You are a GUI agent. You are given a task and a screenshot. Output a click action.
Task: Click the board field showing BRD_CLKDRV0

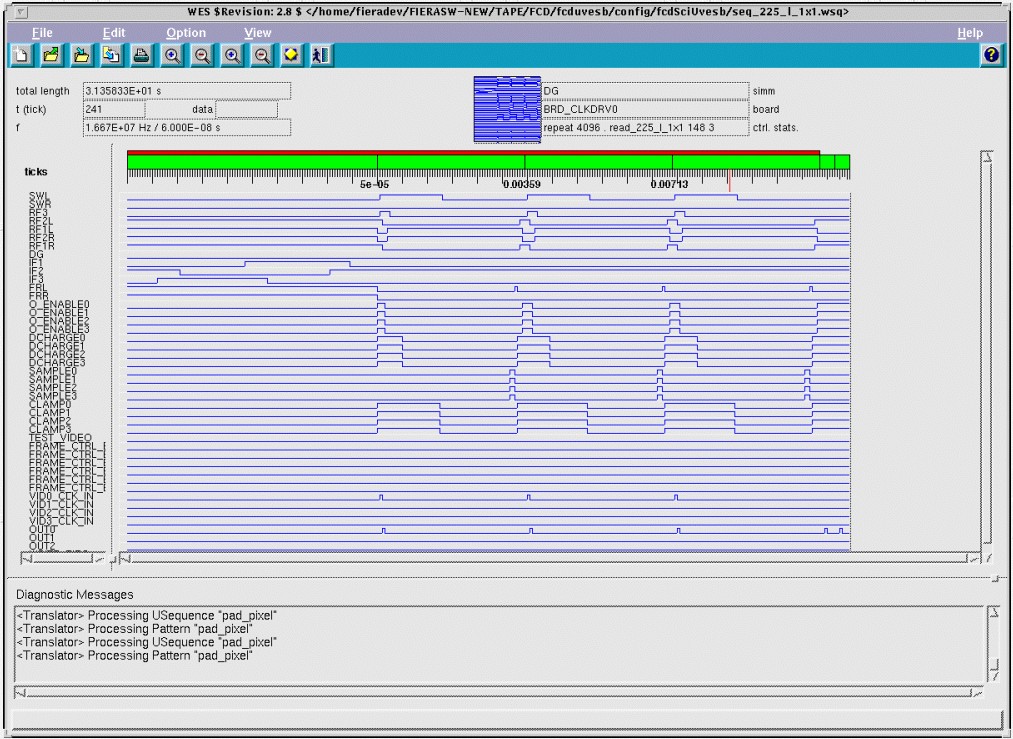pyautogui.click(x=644, y=109)
